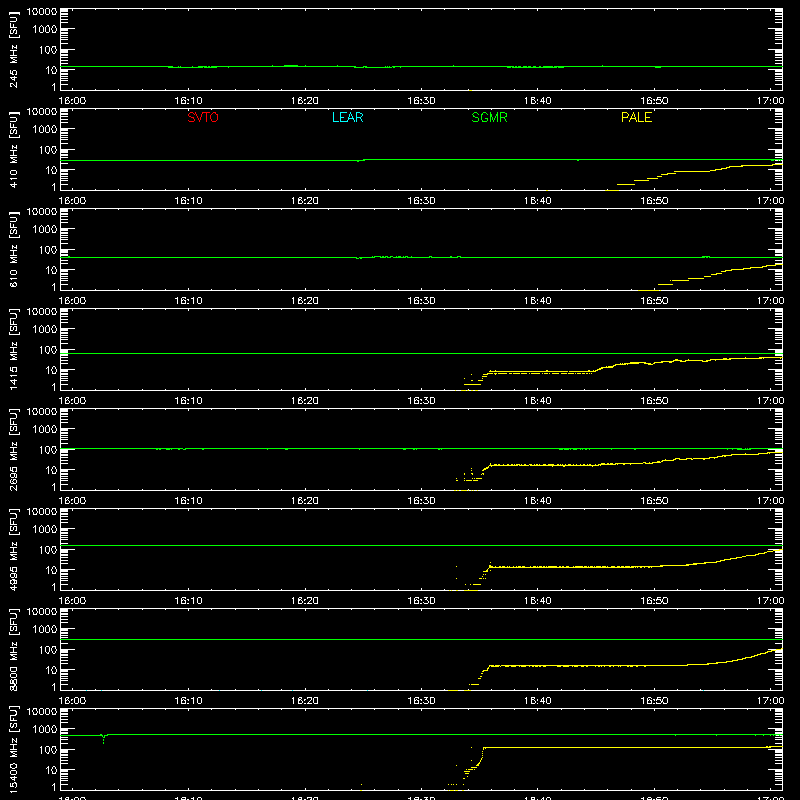Select the 410 MHz [SFU] axis label

point(14,150)
